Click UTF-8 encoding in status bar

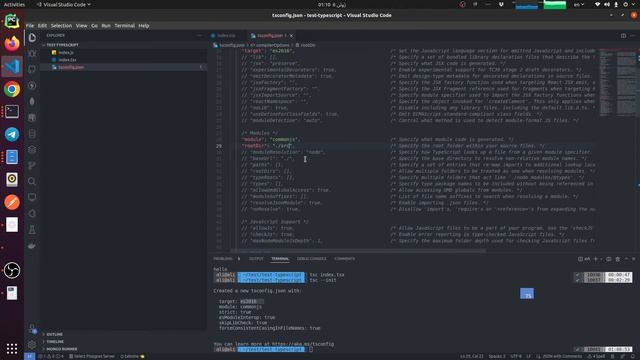click(516, 356)
